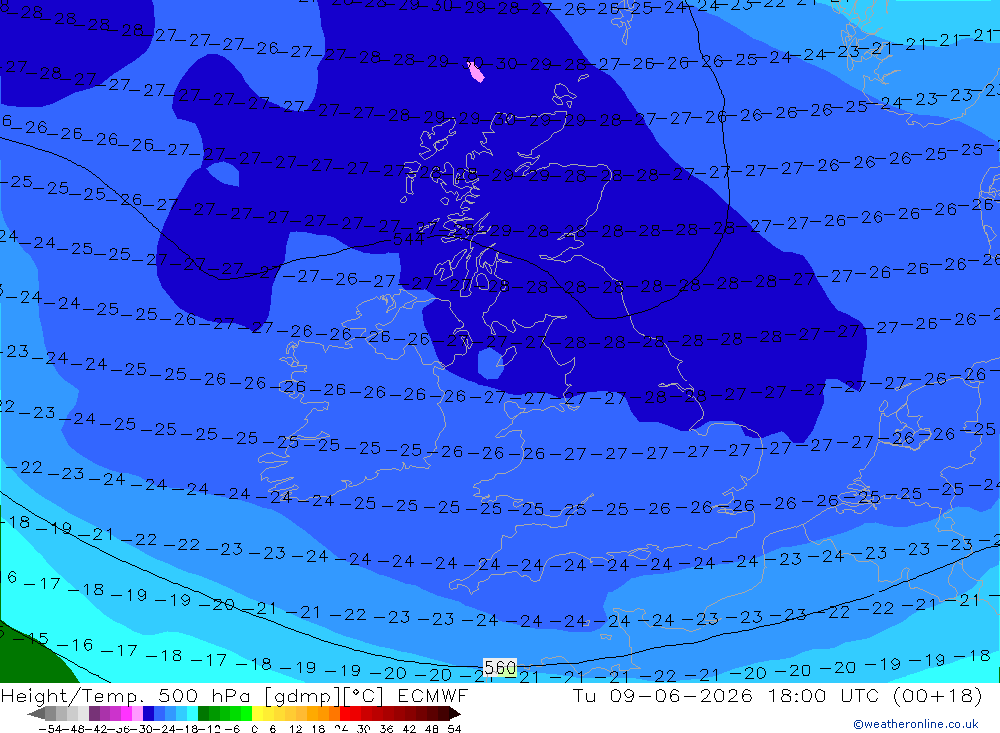The height and width of the screenshot is (733, 1000).
Task: Click the 544 height contour label
Action: coord(409,239)
